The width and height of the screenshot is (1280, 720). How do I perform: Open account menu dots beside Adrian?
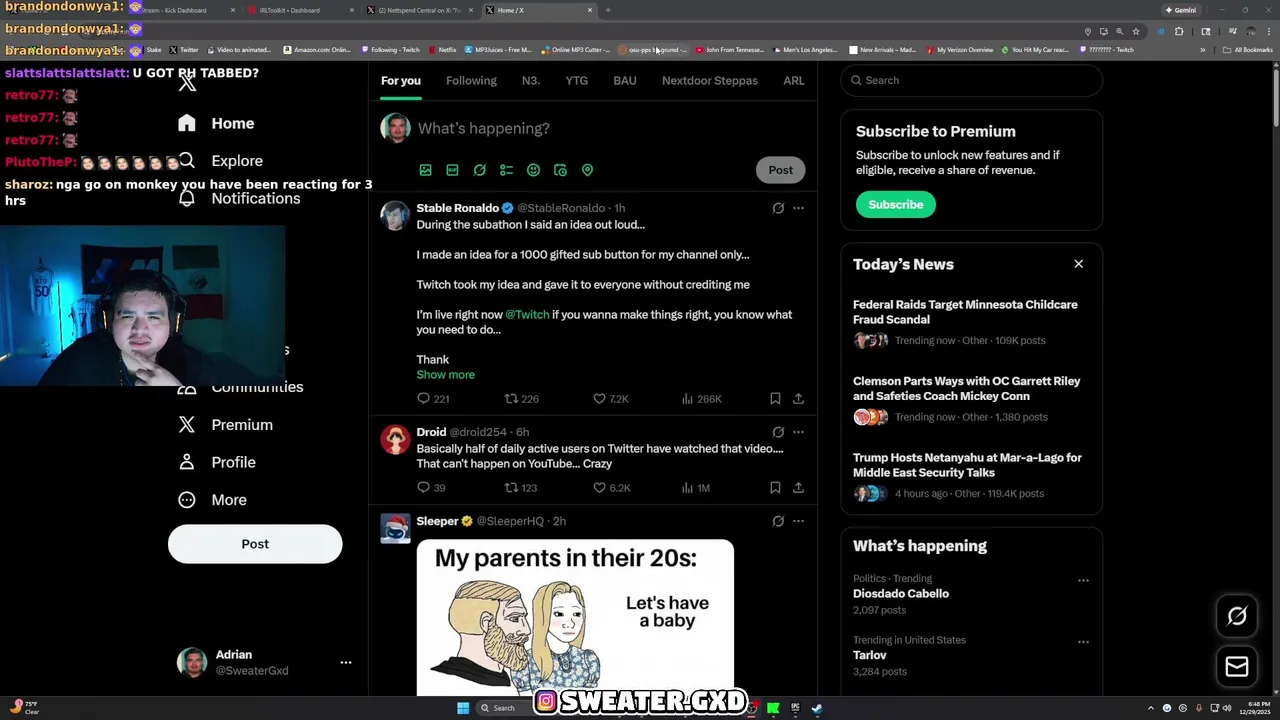(x=345, y=662)
